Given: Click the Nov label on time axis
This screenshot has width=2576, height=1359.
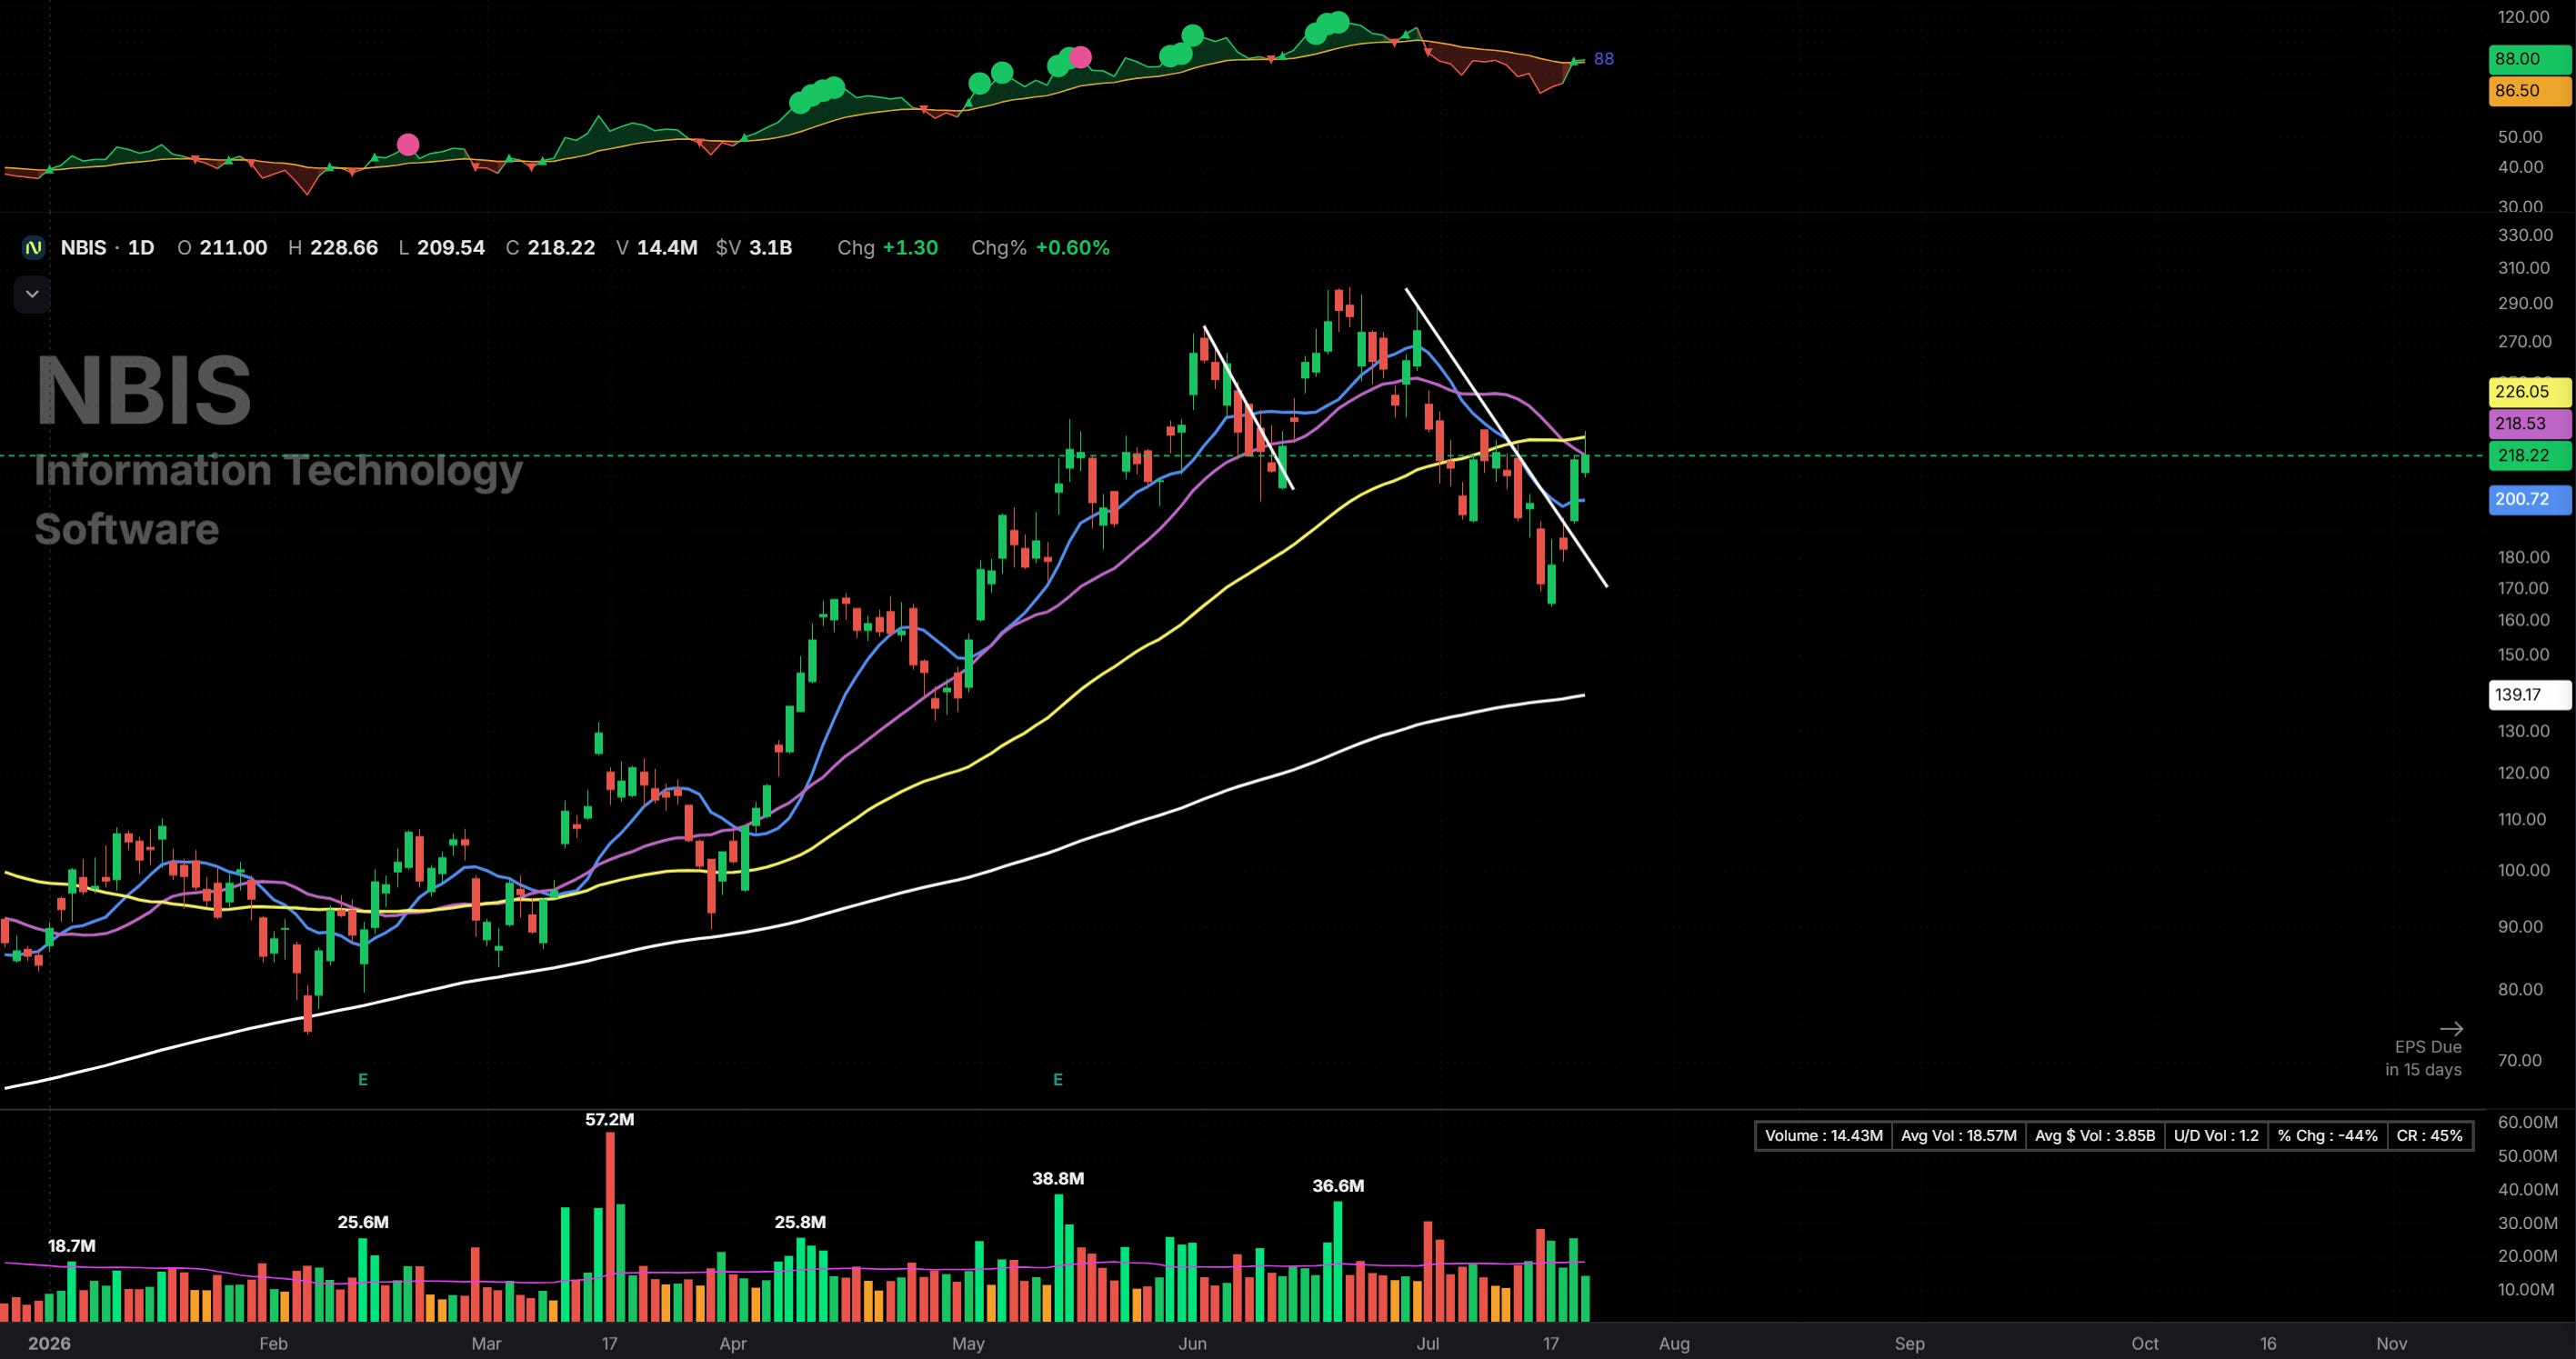Looking at the screenshot, I should (x=2391, y=1343).
